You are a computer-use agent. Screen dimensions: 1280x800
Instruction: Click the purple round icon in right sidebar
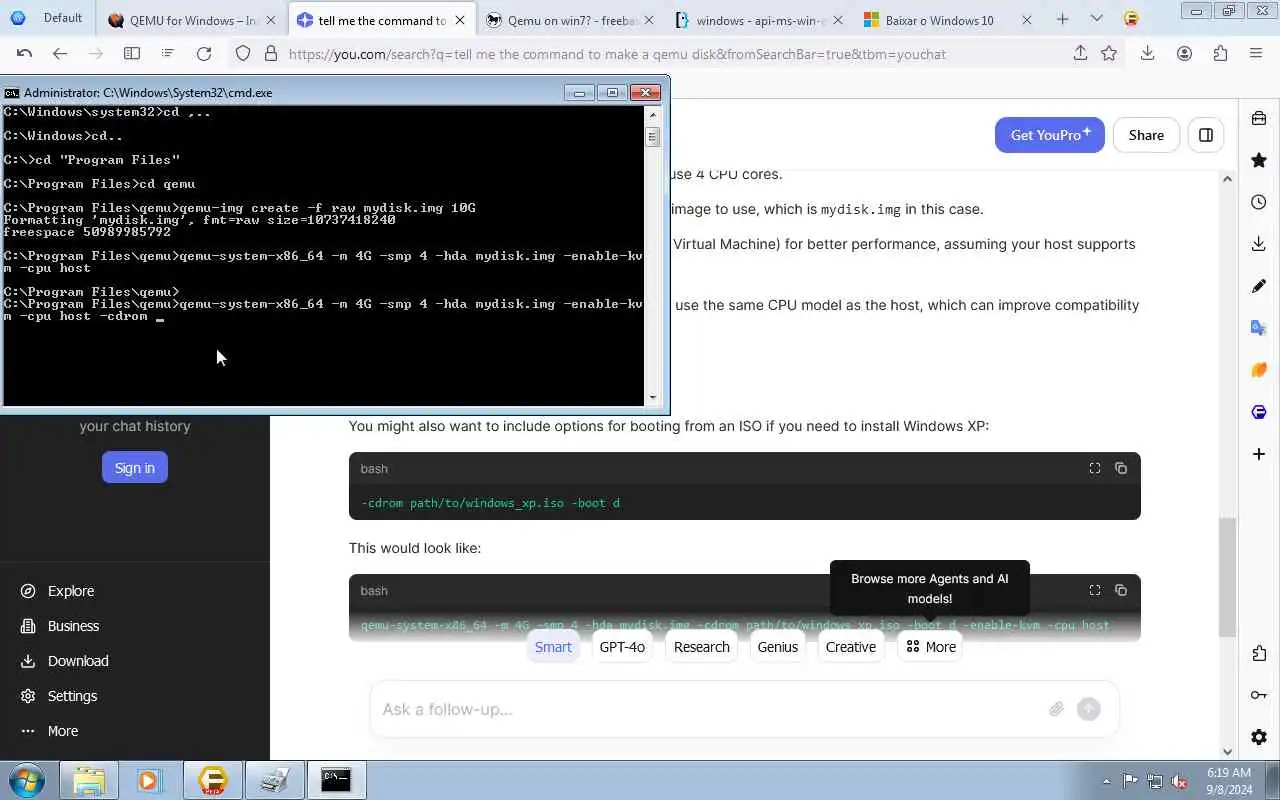1259,412
